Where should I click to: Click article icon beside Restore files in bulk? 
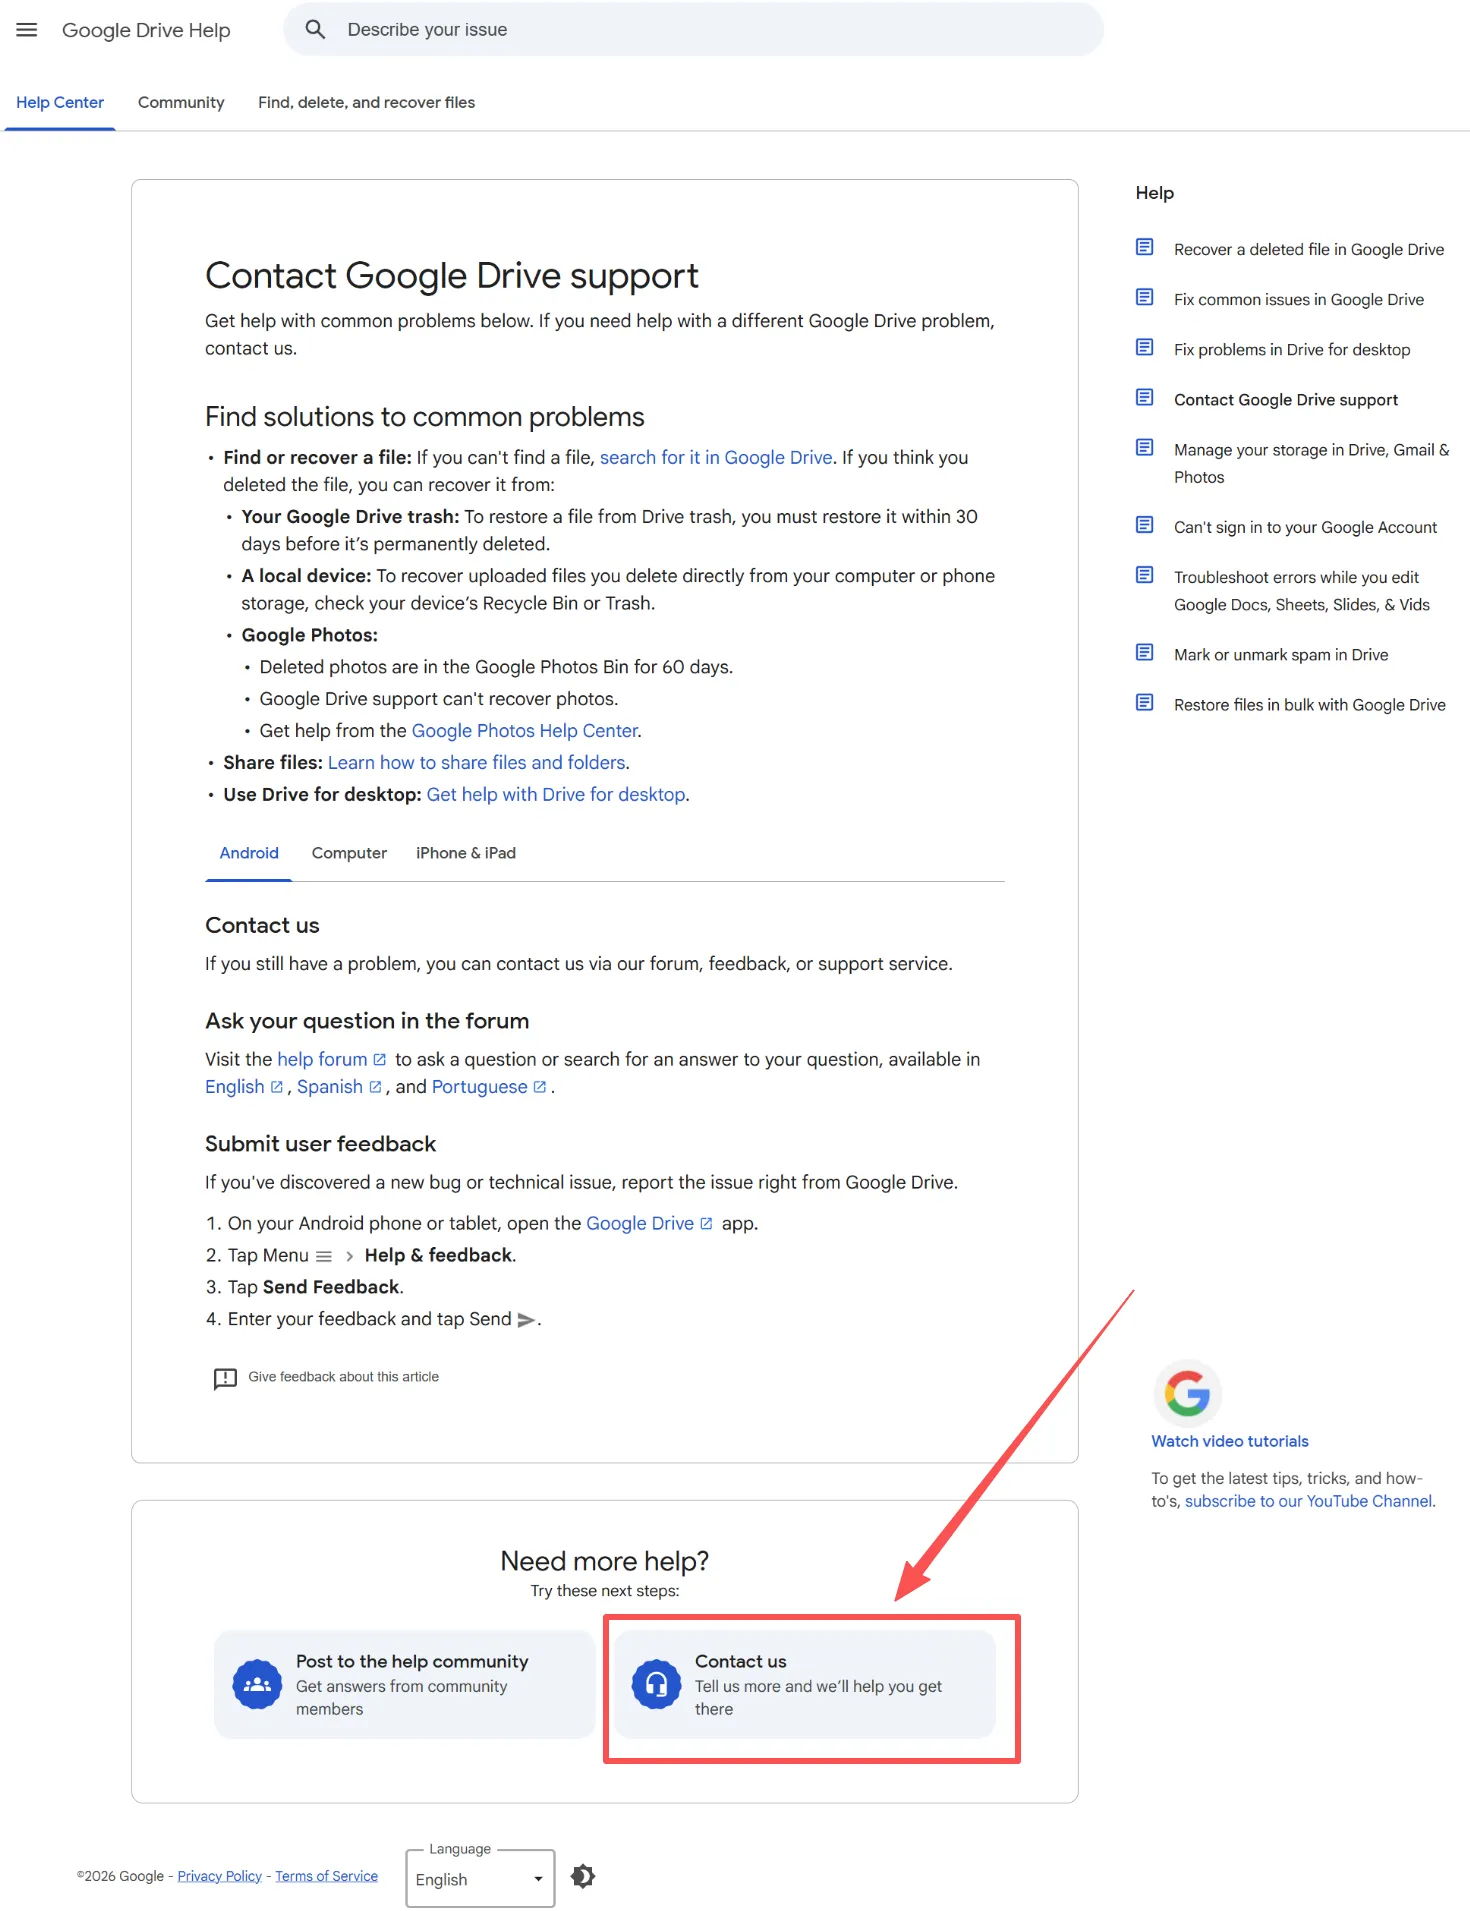[x=1145, y=703]
